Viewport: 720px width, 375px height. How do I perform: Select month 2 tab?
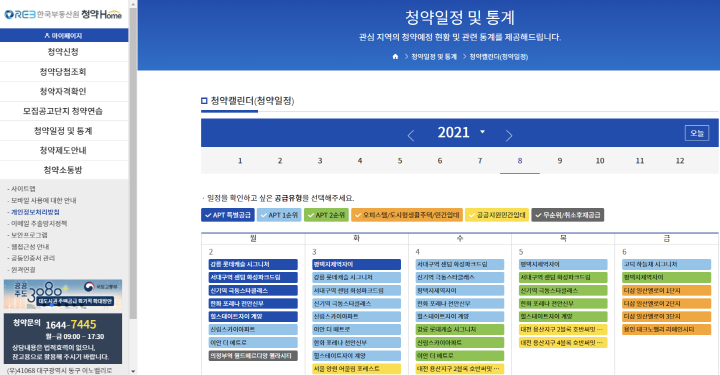280,161
